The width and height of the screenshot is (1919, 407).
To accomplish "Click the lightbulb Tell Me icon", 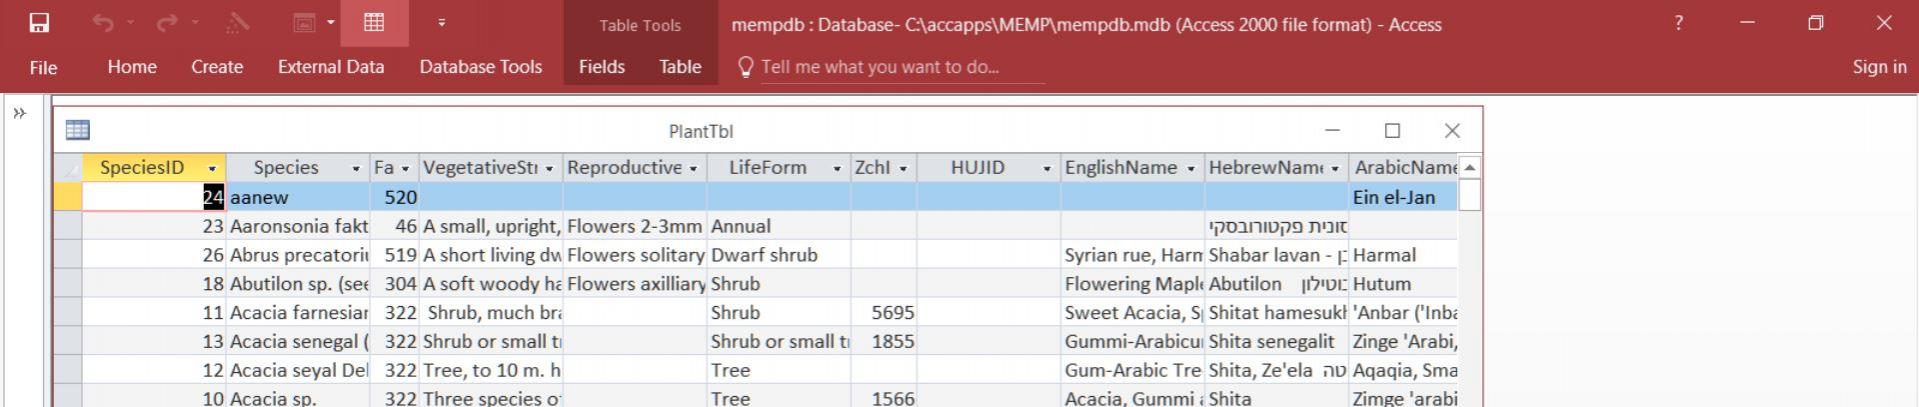I will pos(745,67).
